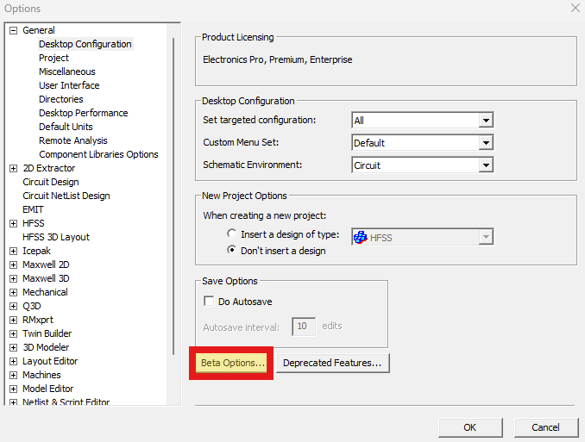The image size is (585, 442).
Task: Enable the Do Autosave checkbox
Action: click(x=209, y=301)
